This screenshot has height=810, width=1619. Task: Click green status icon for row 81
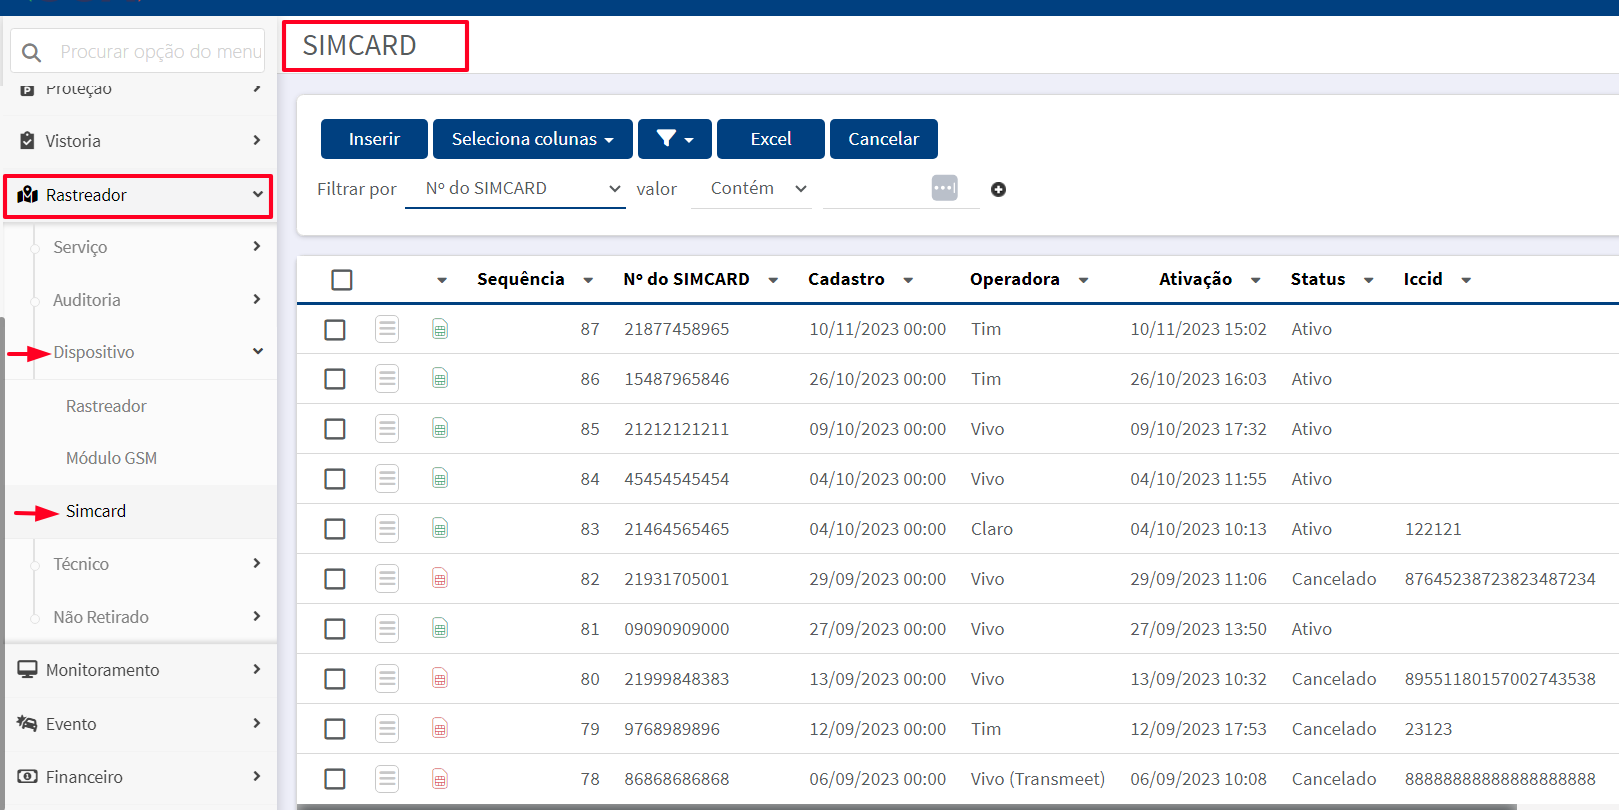440,629
